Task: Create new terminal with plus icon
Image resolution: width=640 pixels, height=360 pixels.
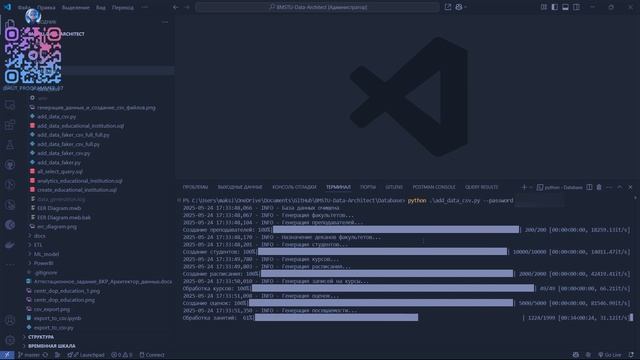Action: pos(524,187)
